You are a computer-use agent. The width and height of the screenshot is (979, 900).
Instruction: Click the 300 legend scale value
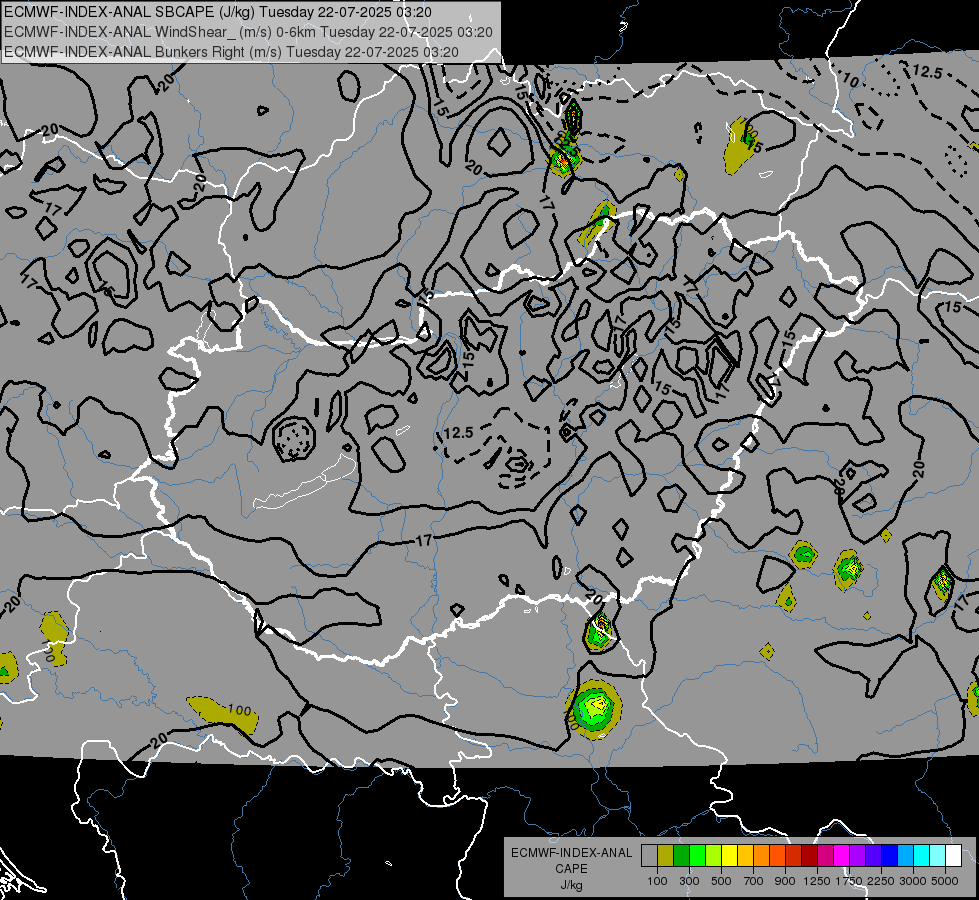tap(689, 881)
